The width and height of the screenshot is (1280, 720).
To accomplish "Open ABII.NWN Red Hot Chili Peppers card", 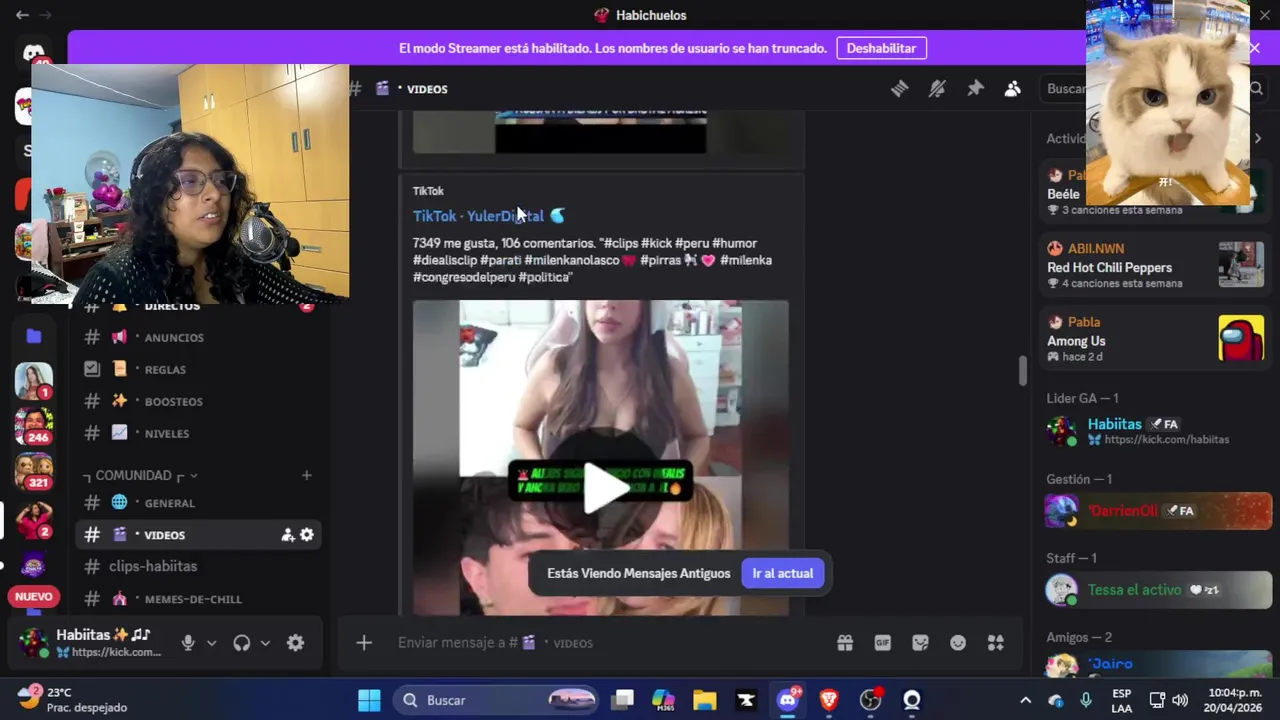I will [1155, 265].
